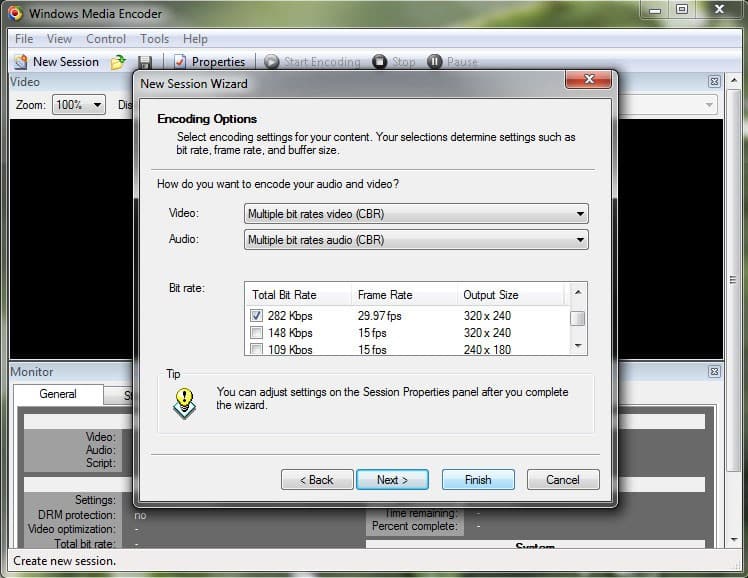Image resolution: width=748 pixels, height=578 pixels.
Task: Click the Windows Media Encoder title bar icon
Action: (15, 13)
